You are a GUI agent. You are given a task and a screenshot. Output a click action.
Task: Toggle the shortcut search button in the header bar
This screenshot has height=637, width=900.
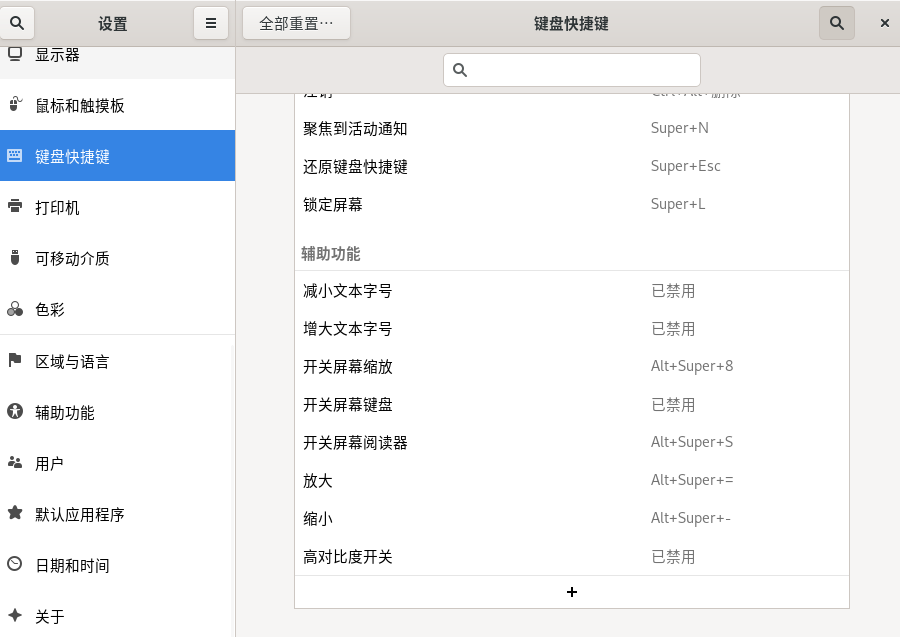point(836,23)
